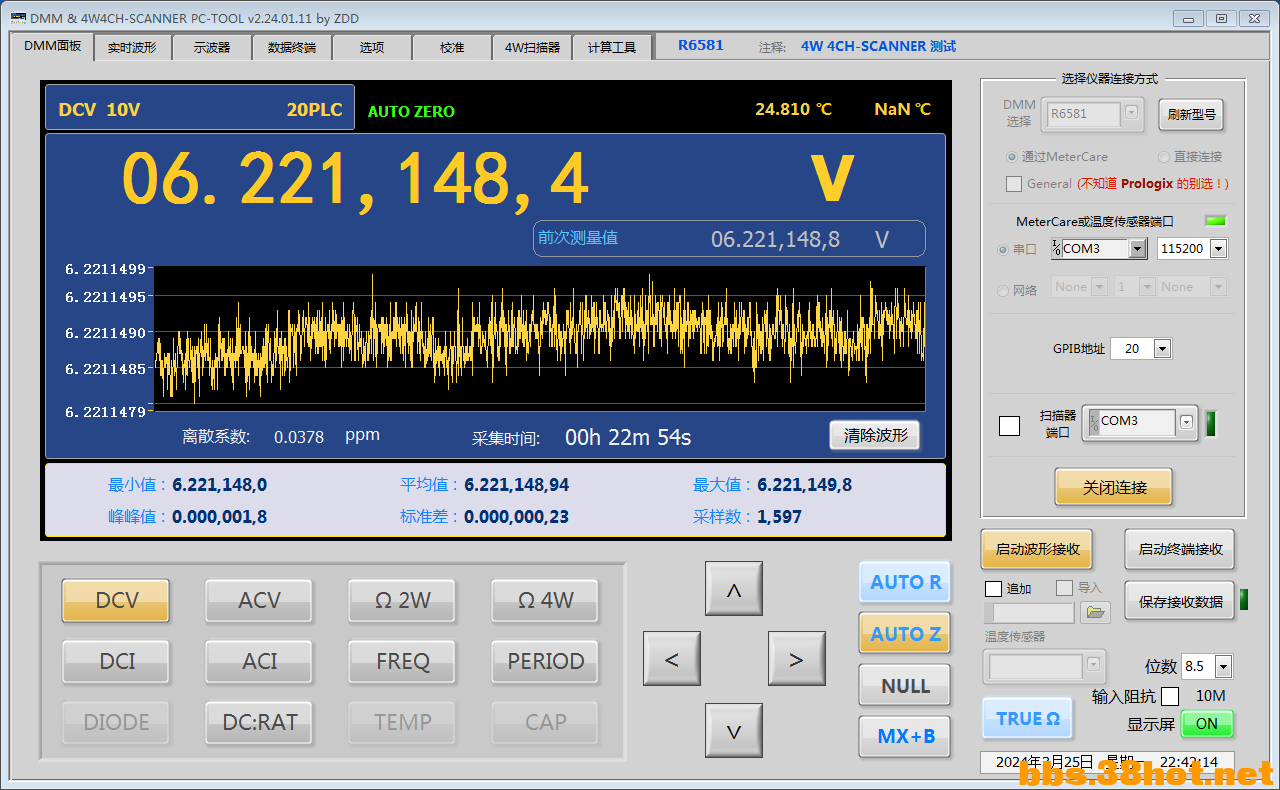Select the DMM面板 tab

point(52,46)
